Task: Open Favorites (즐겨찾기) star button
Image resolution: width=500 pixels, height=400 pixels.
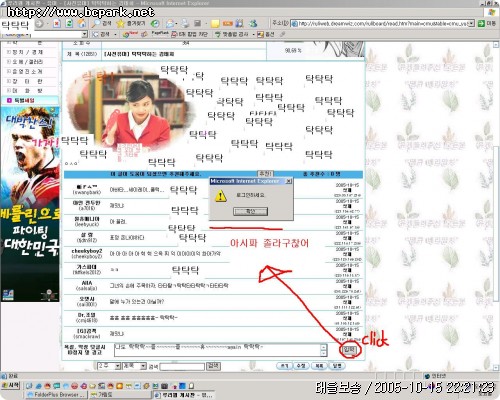Action: 131,23
